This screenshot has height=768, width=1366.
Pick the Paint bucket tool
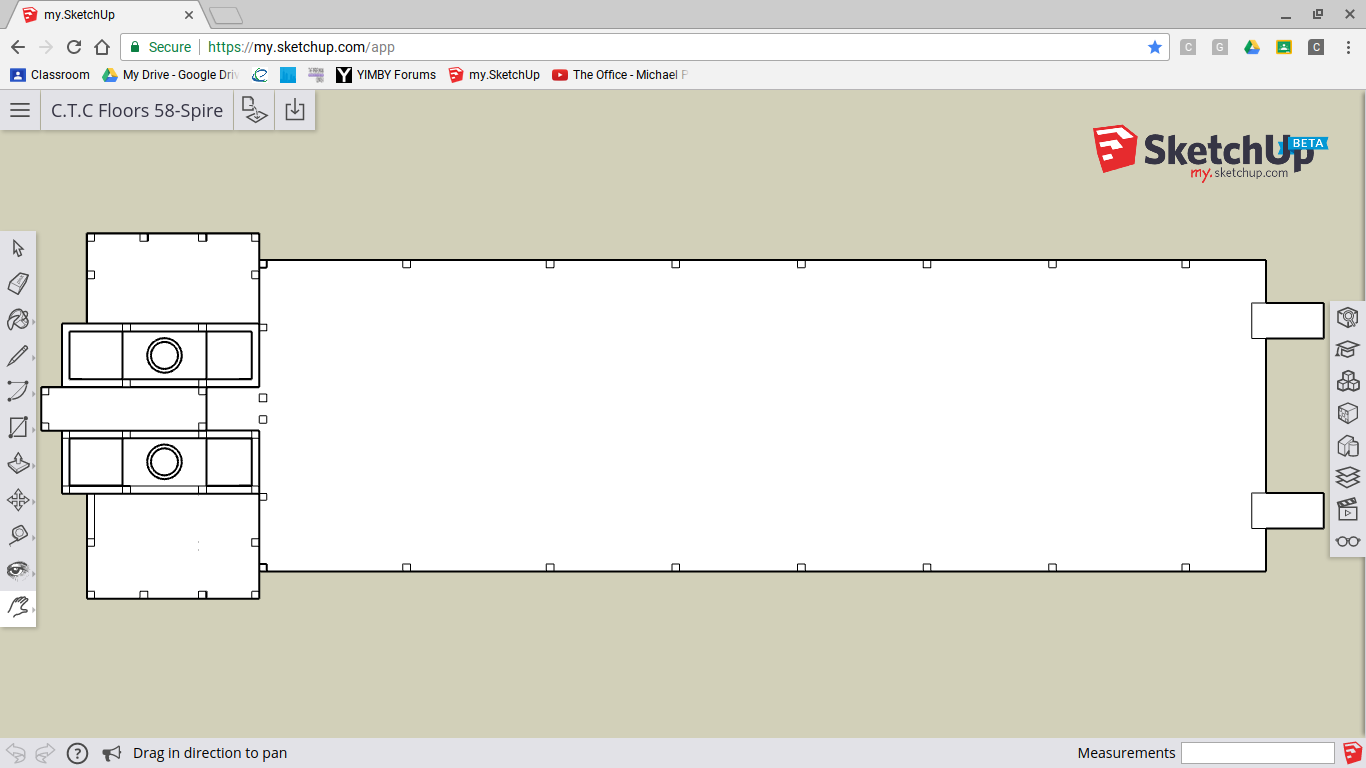[x=18, y=320]
